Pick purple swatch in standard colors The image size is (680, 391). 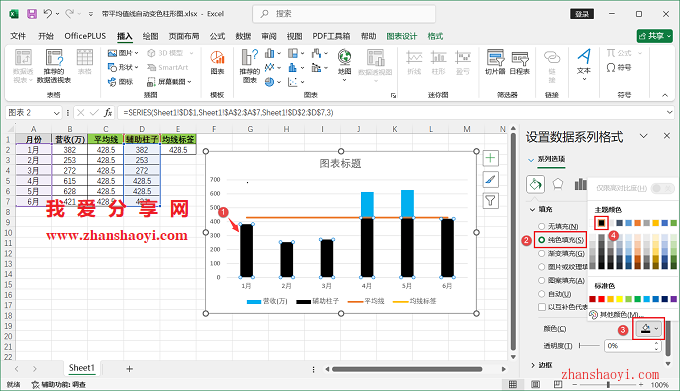pyautogui.click(x=673, y=299)
